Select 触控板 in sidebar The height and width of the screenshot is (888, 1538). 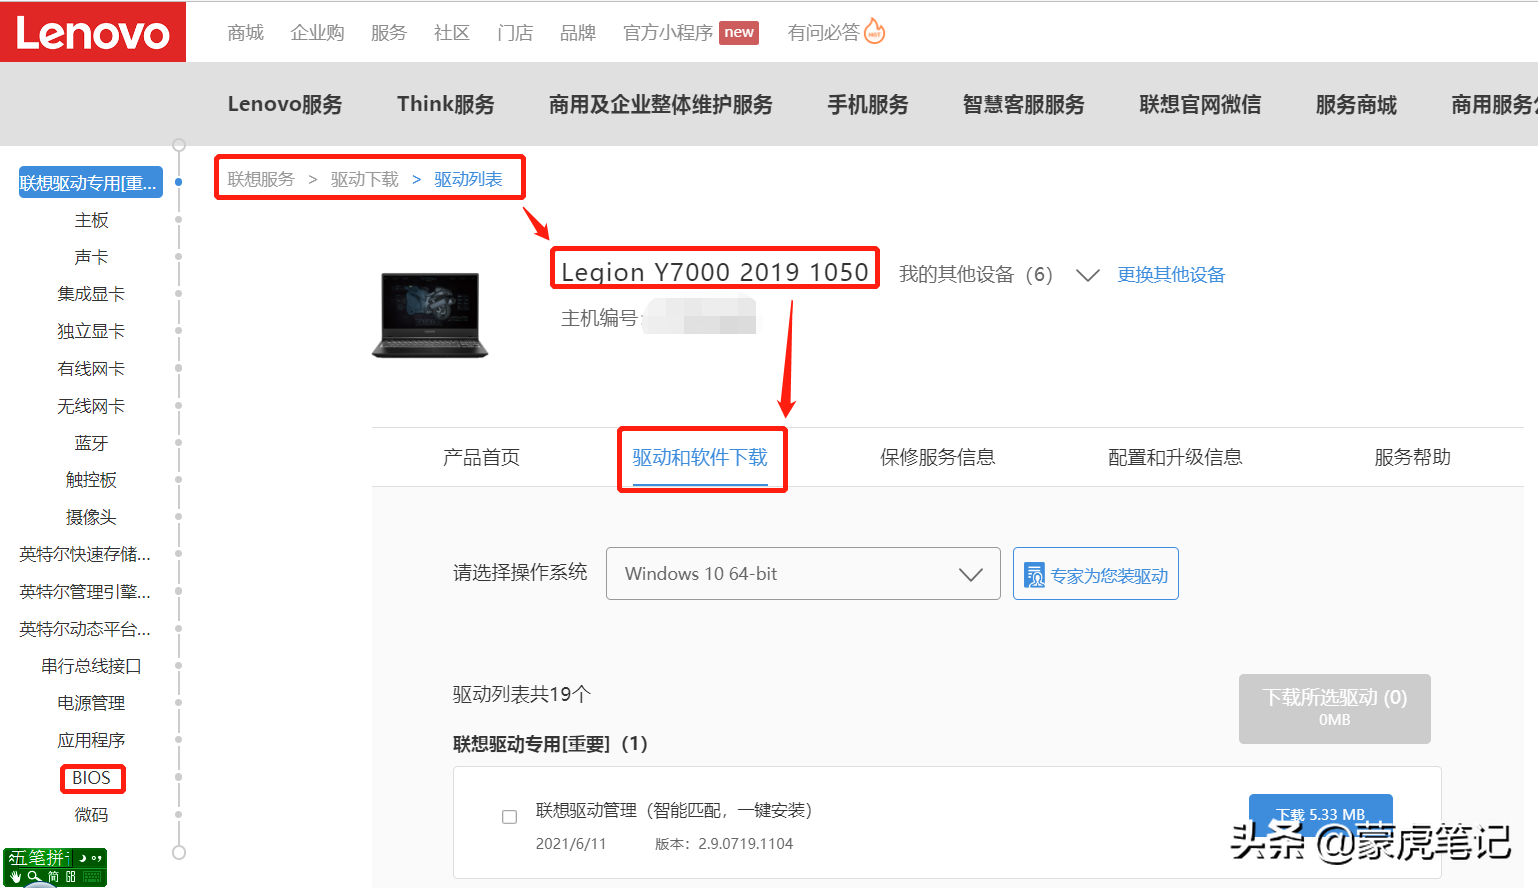click(91, 480)
